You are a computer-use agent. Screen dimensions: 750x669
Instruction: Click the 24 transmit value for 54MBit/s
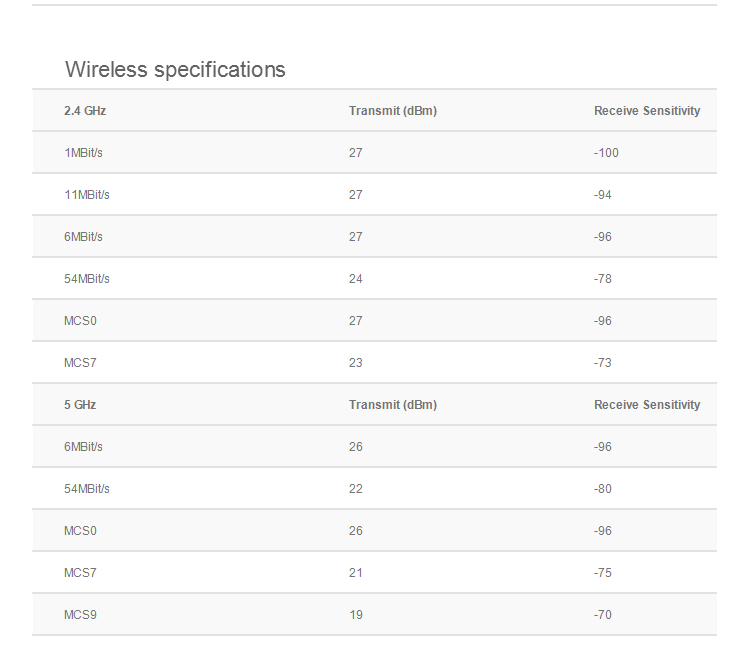click(355, 279)
